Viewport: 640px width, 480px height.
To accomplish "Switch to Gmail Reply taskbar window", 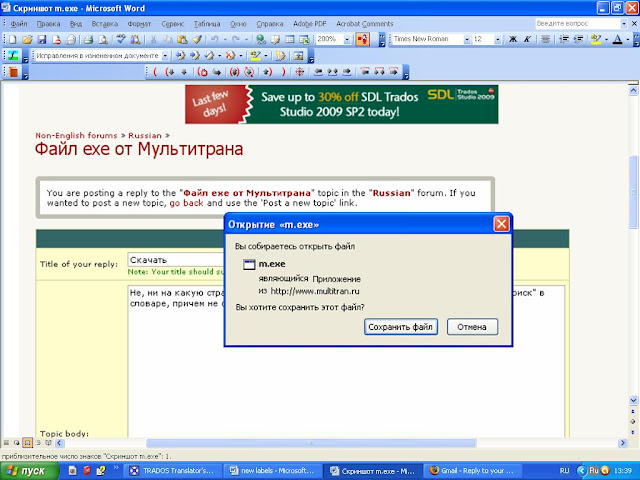I will (x=472, y=471).
